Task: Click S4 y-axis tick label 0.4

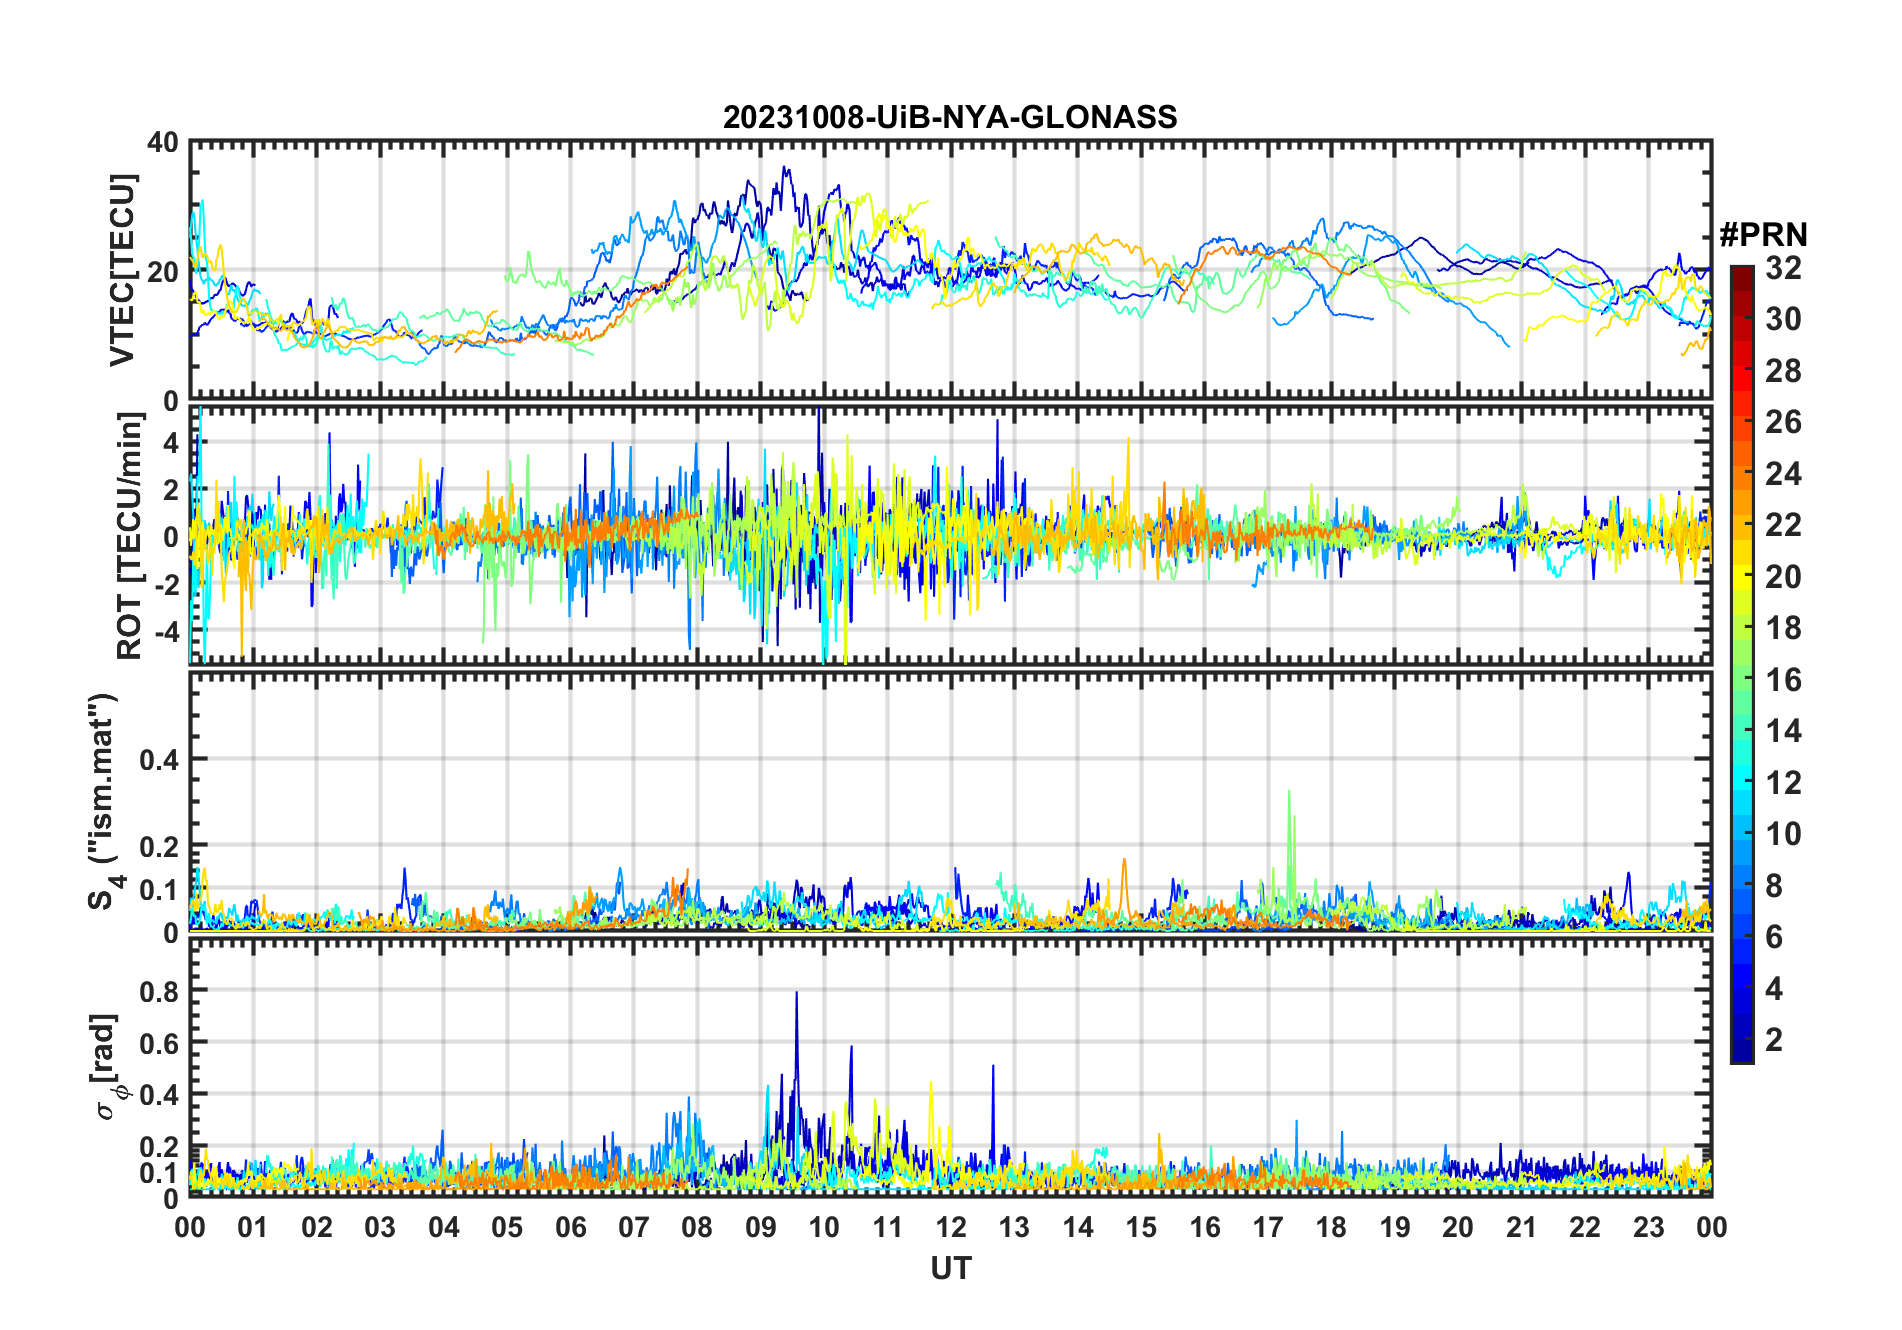Action: coord(159,760)
